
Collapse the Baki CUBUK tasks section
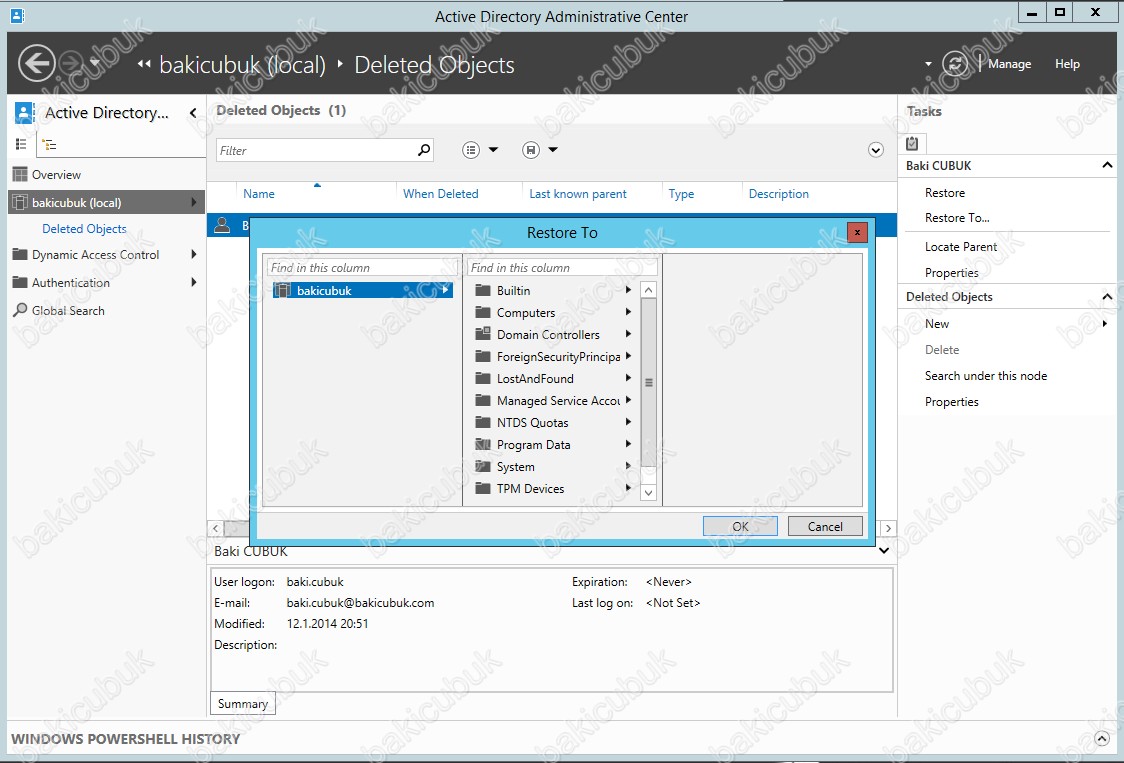[1107, 166]
